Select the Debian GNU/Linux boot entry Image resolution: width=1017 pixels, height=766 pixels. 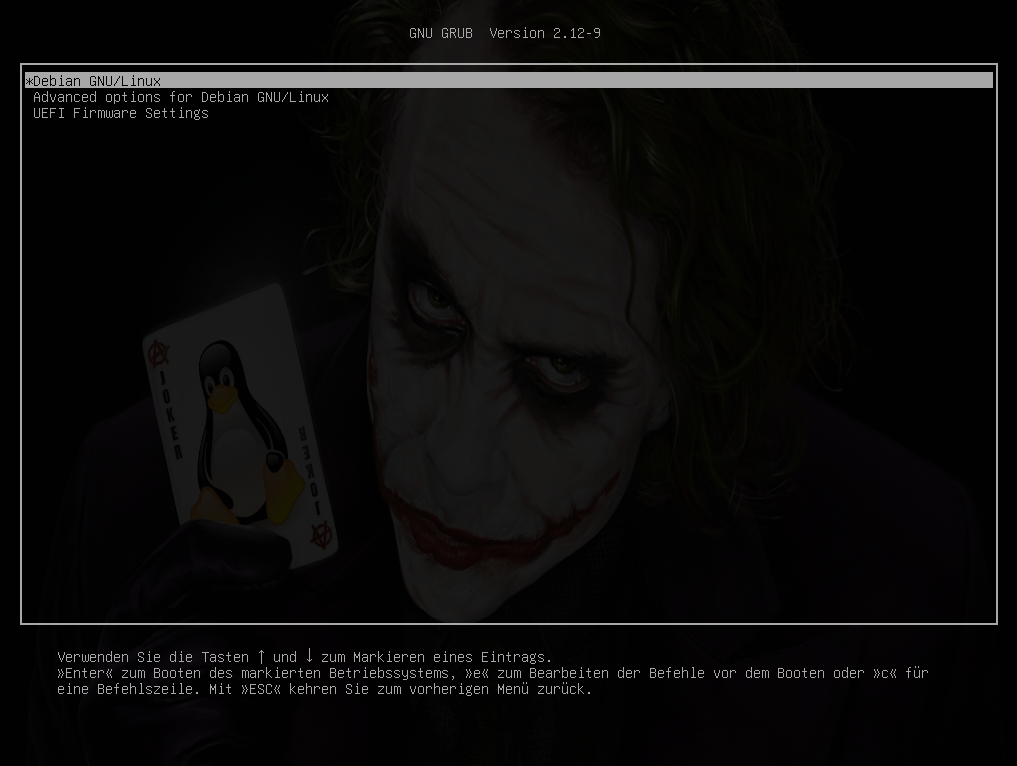coord(97,81)
